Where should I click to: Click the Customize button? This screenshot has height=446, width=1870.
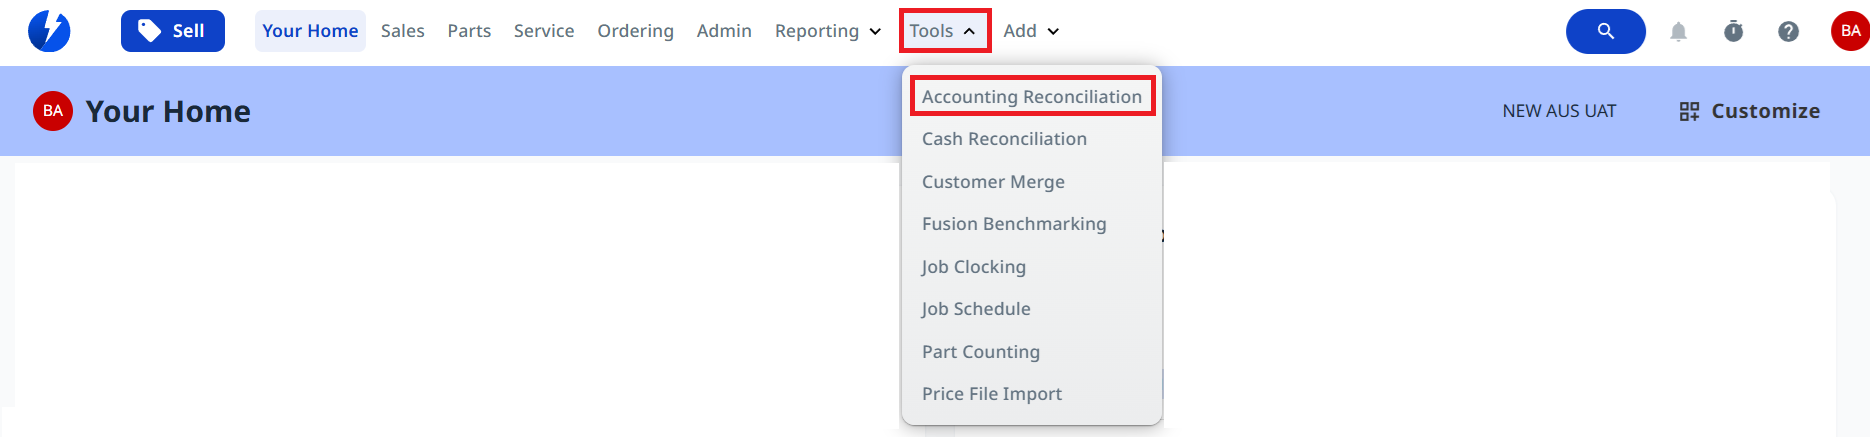(x=1749, y=111)
